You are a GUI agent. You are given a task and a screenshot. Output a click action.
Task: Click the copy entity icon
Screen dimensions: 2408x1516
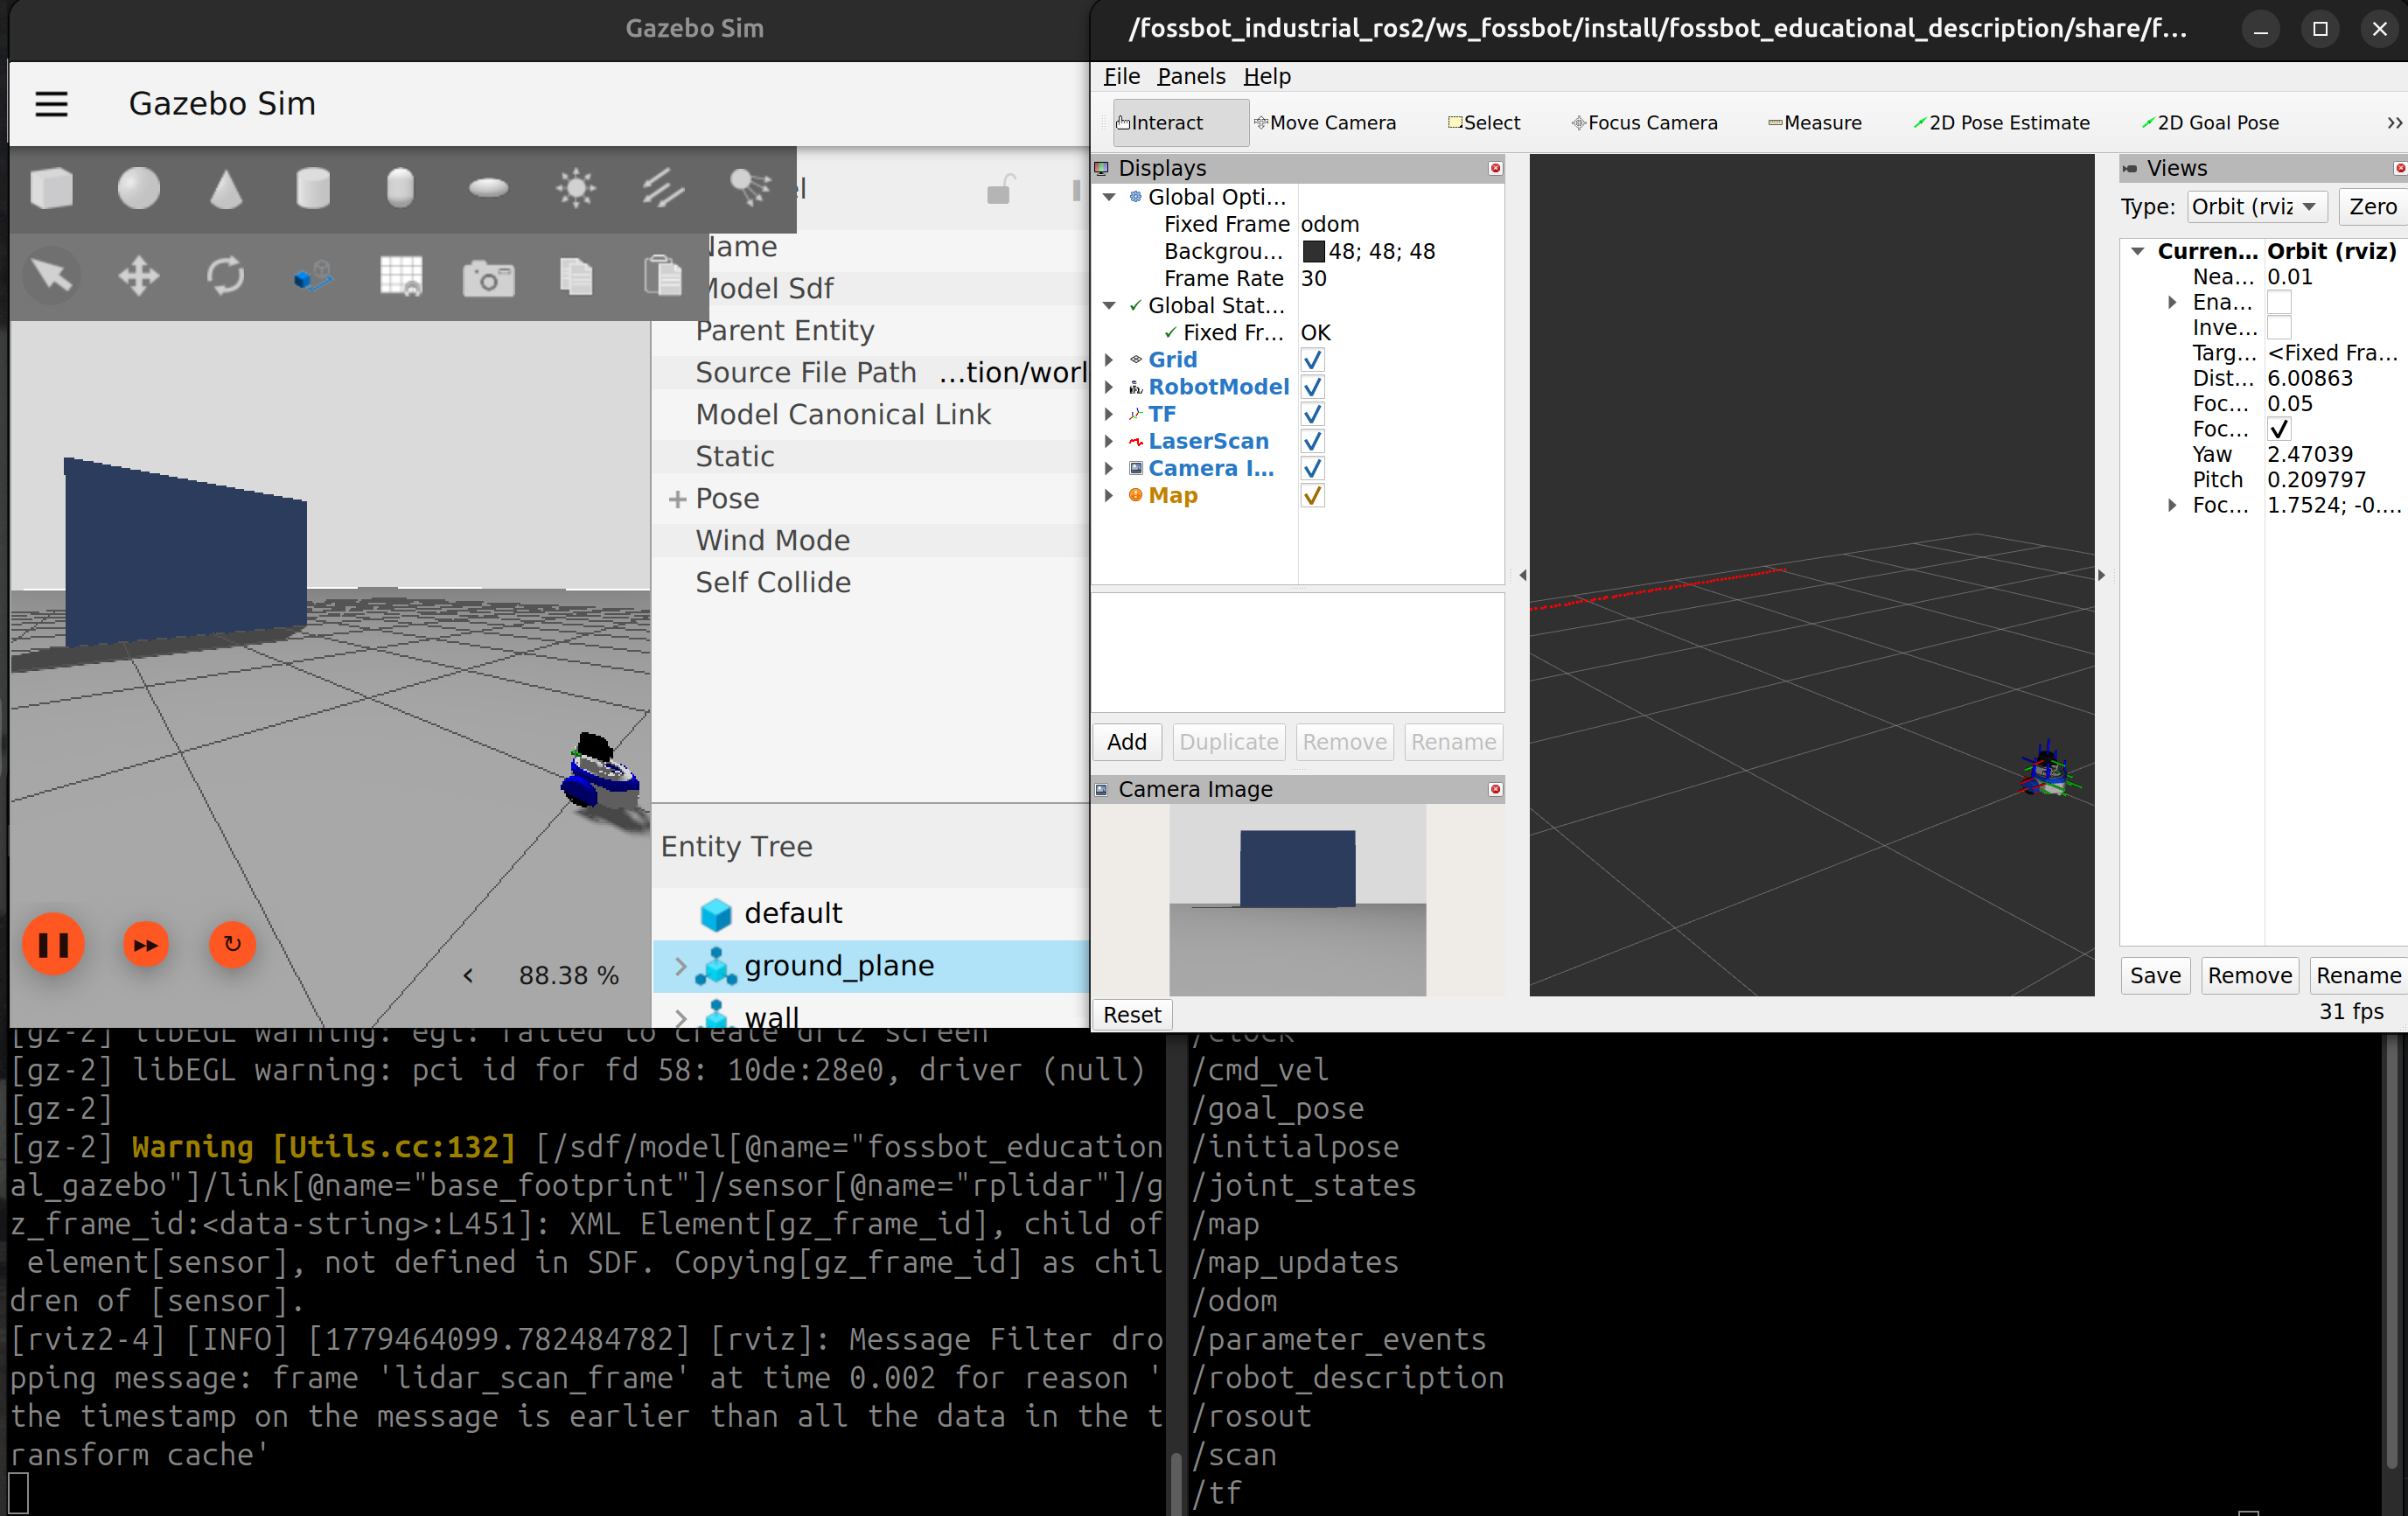[576, 275]
